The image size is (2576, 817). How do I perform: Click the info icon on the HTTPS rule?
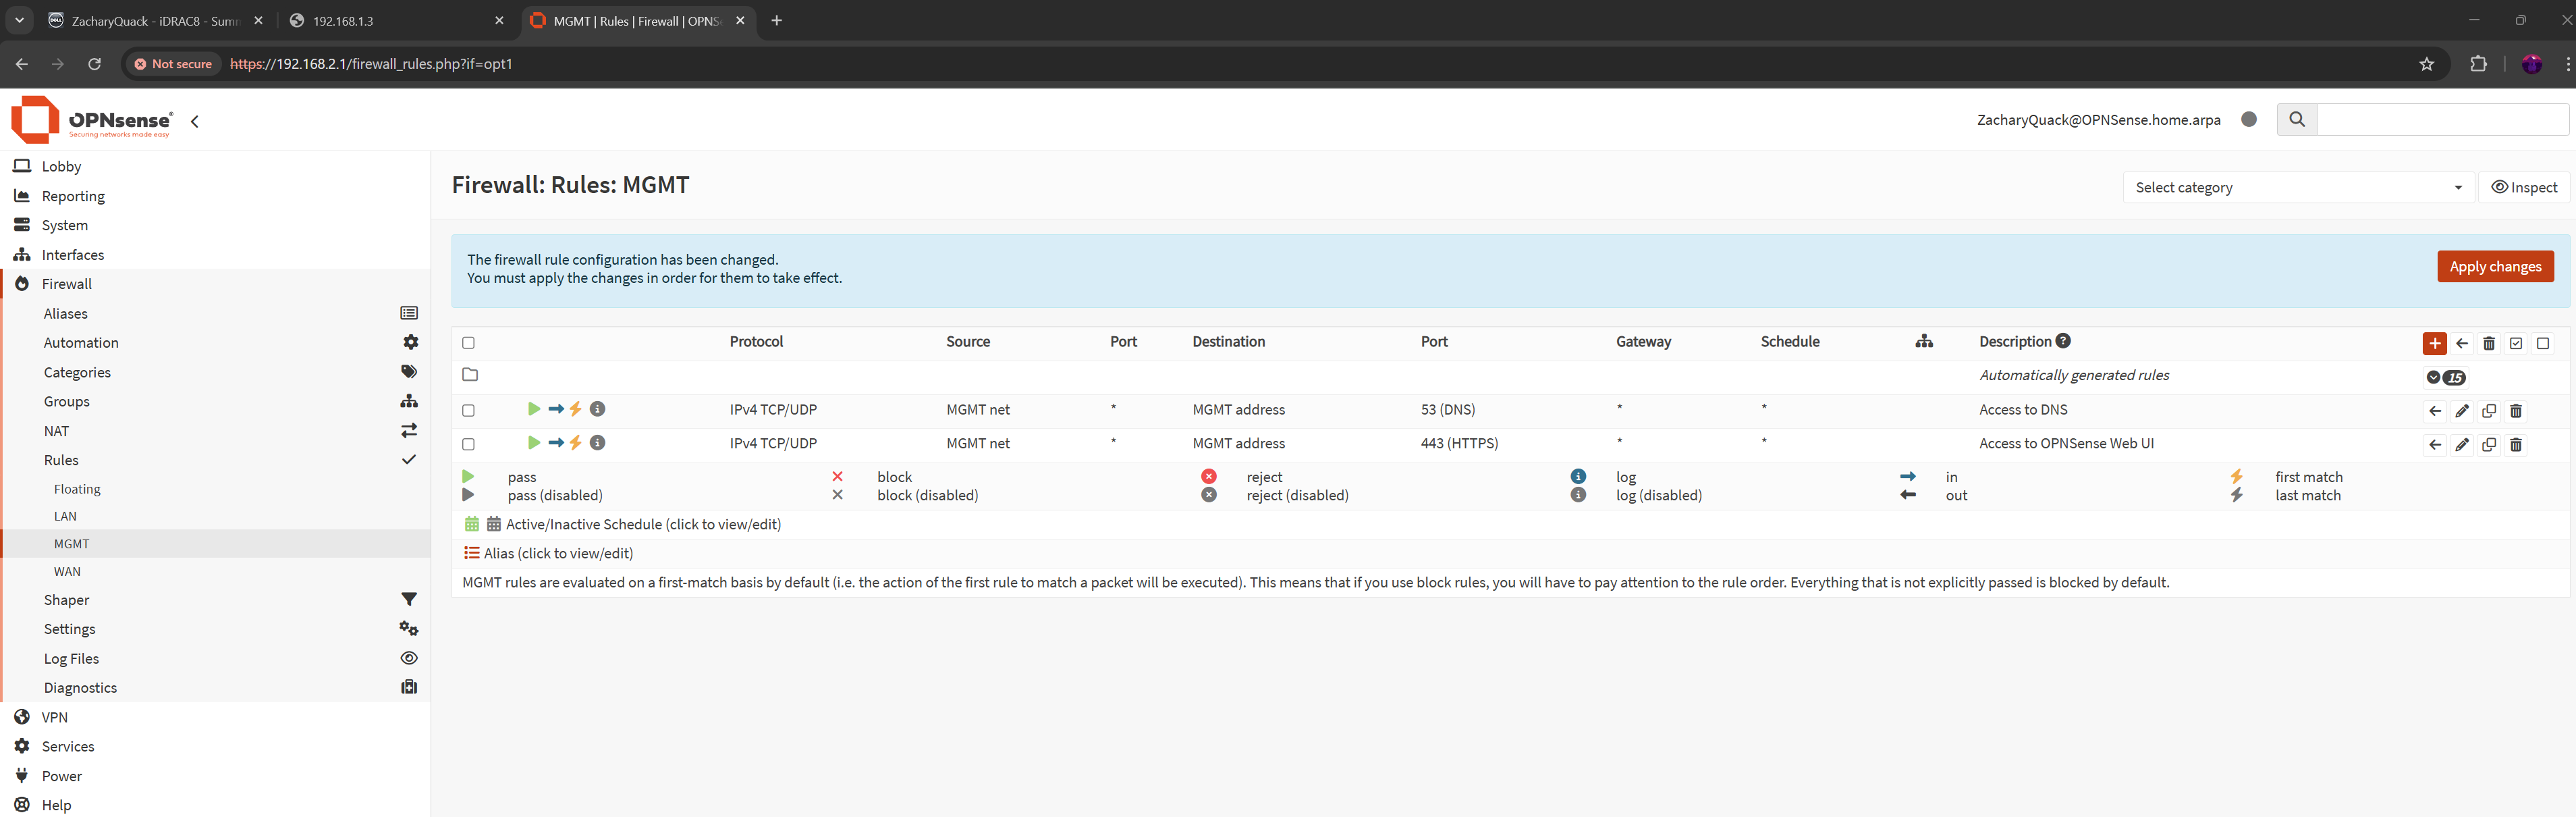(x=597, y=443)
